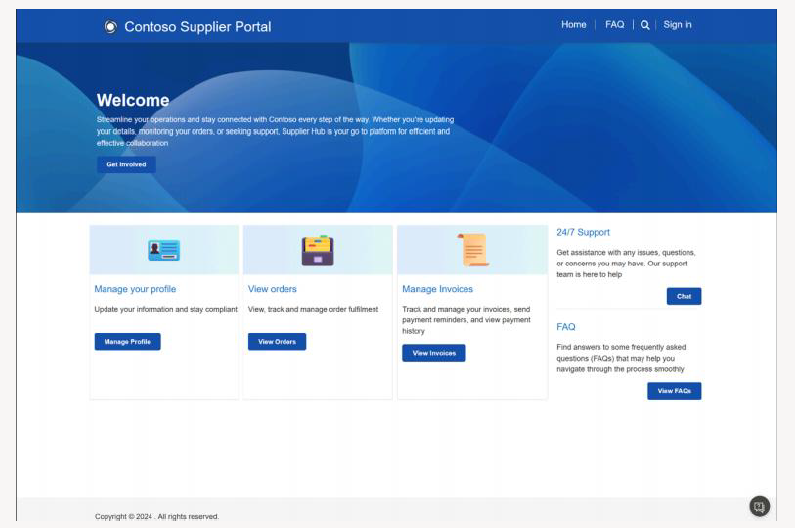Click the View Invoices button
This screenshot has height=528, width=795.
tap(433, 353)
